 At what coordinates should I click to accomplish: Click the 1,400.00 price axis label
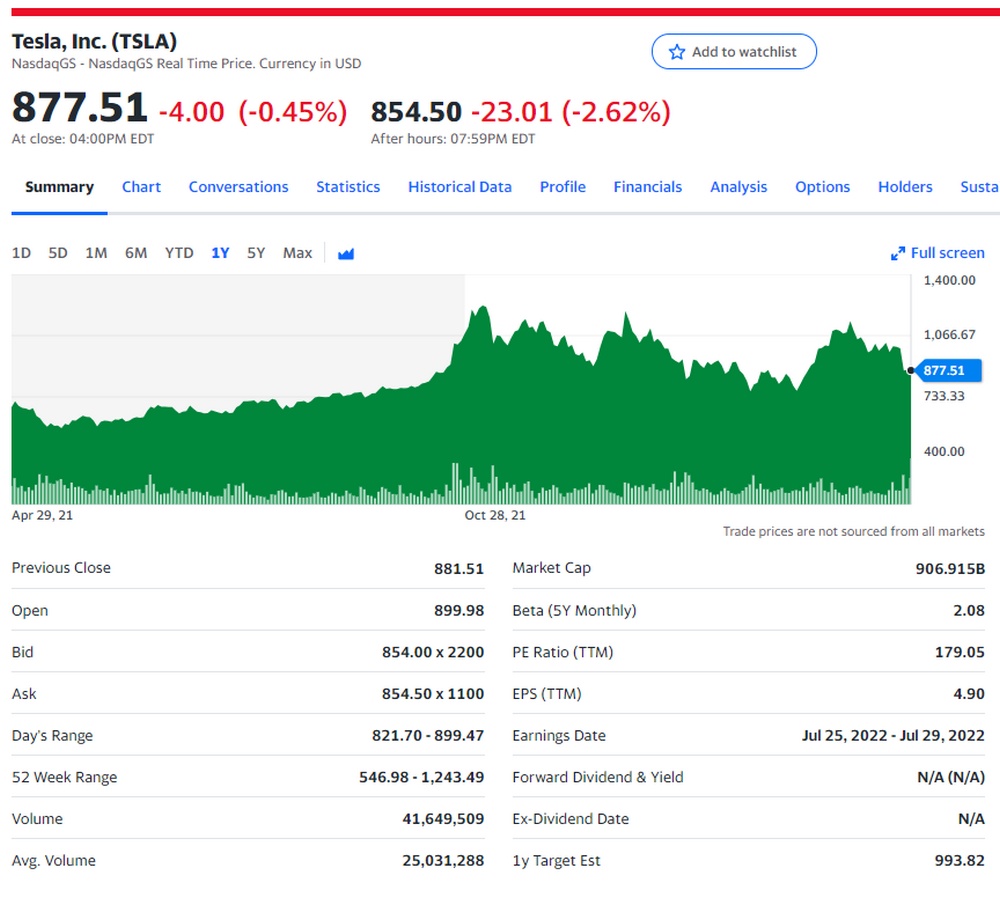click(949, 281)
